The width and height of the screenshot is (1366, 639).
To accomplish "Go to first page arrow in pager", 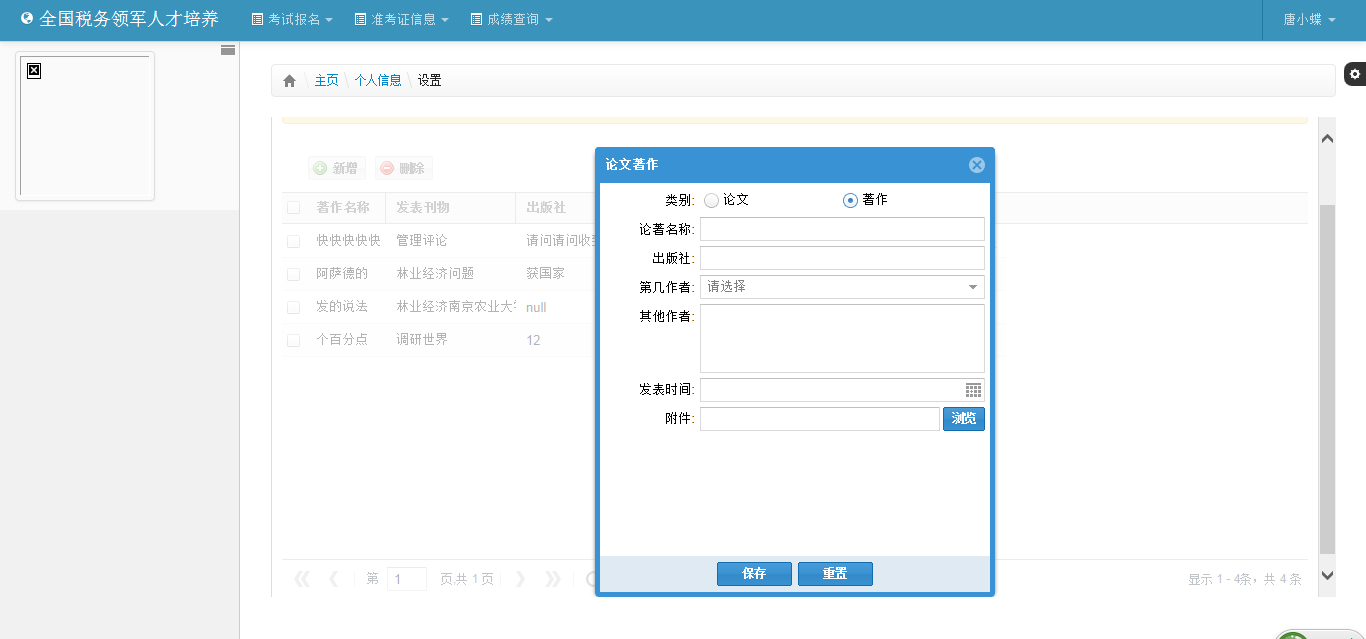I will (301, 579).
